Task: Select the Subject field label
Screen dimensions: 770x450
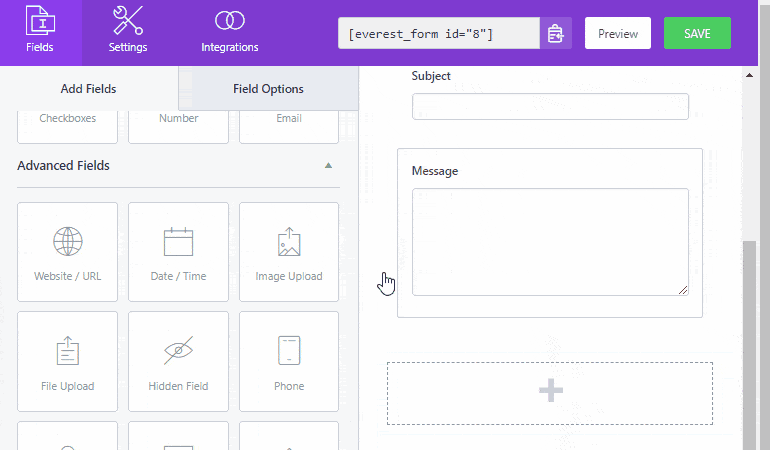Action: 431,76
